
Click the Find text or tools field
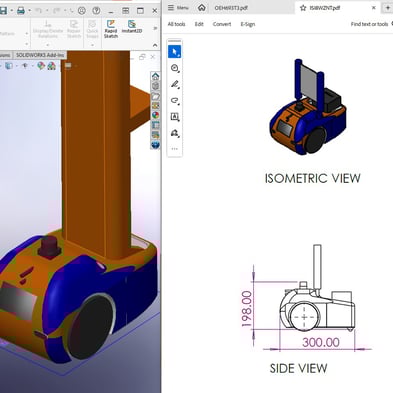(369, 24)
